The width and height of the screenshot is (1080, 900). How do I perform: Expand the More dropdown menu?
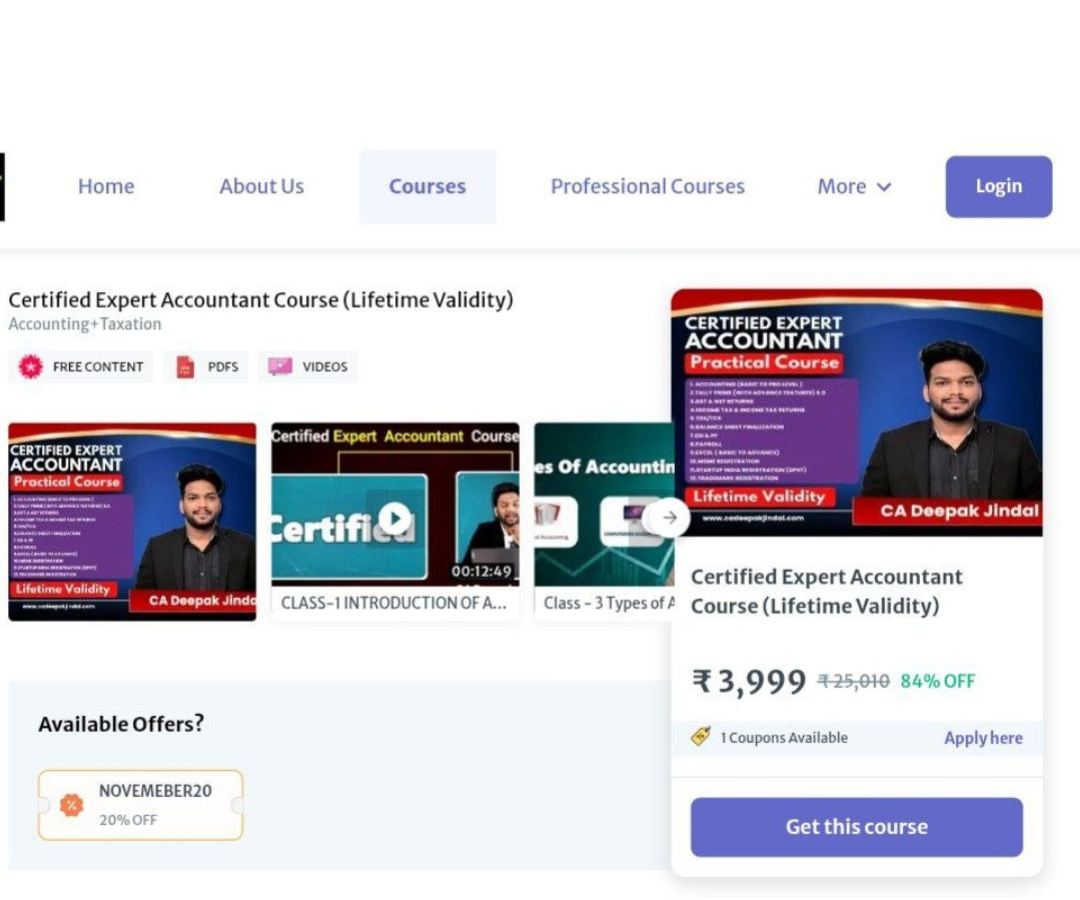(x=854, y=187)
